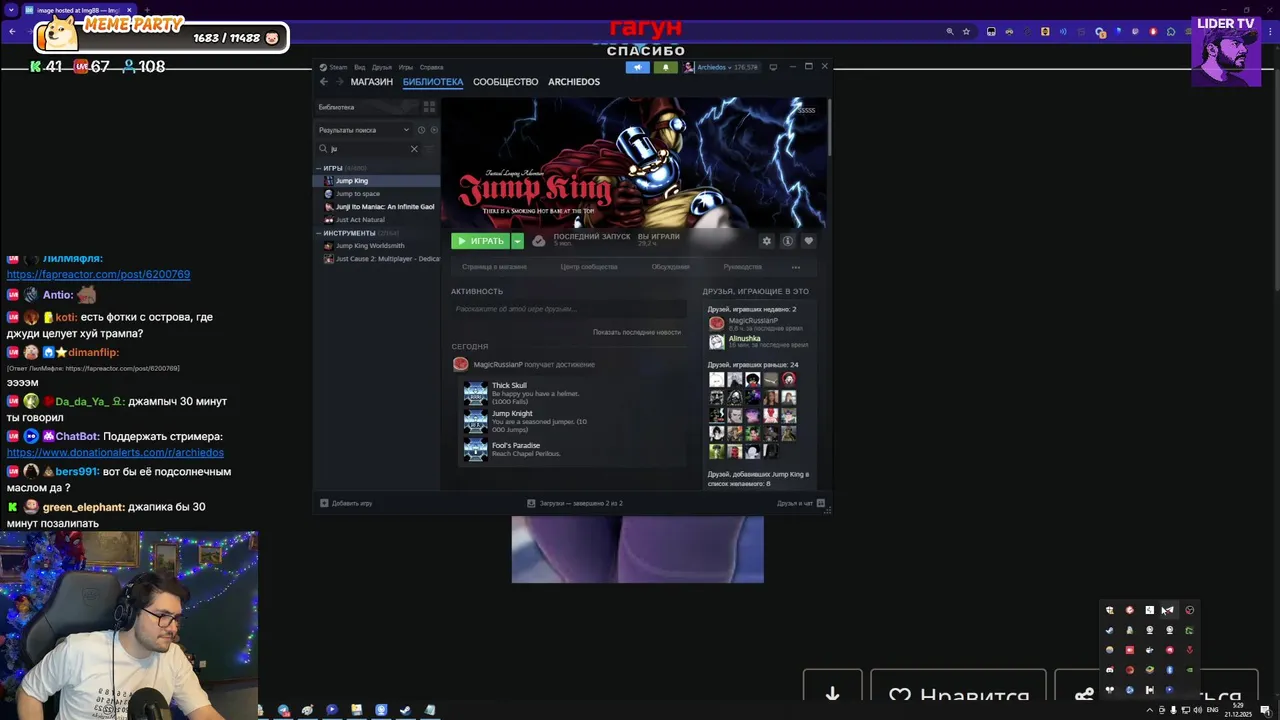Select Jump King in library list
Viewport: 1280px width, 720px height.
[x=378, y=181]
